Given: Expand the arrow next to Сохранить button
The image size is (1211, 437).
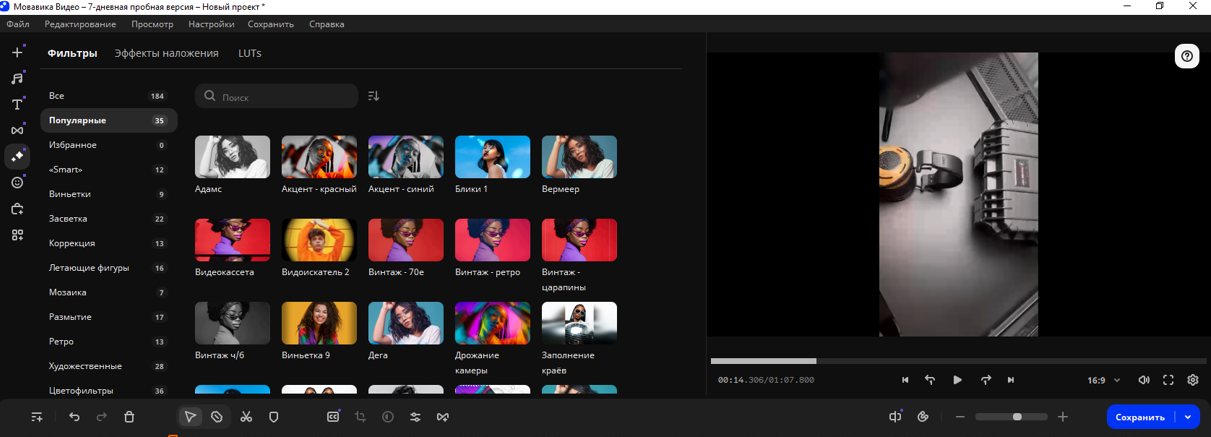Looking at the screenshot, I should [1188, 417].
